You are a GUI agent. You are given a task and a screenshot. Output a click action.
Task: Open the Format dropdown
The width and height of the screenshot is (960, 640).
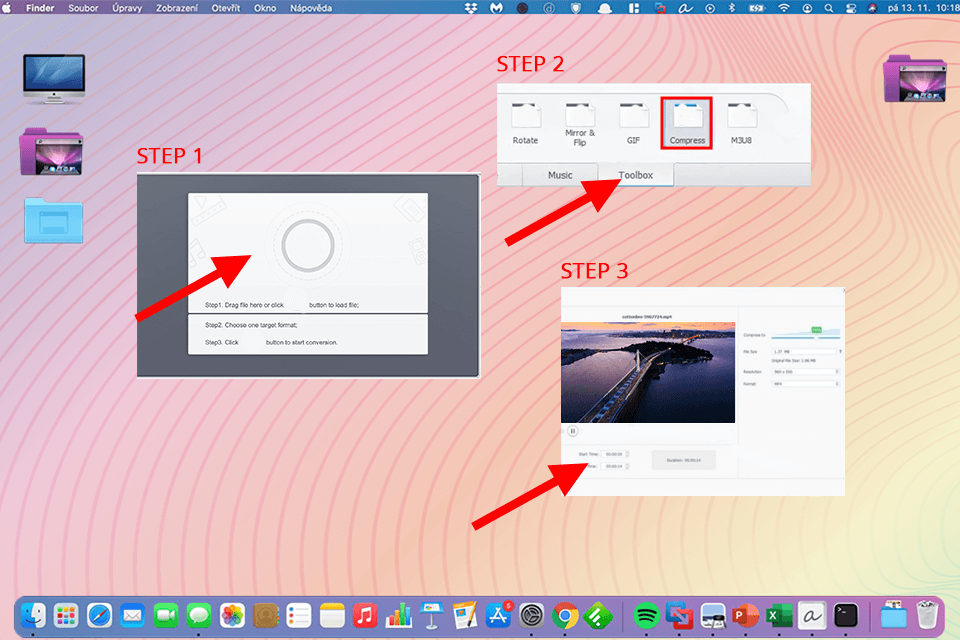click(x=805, y=384)
